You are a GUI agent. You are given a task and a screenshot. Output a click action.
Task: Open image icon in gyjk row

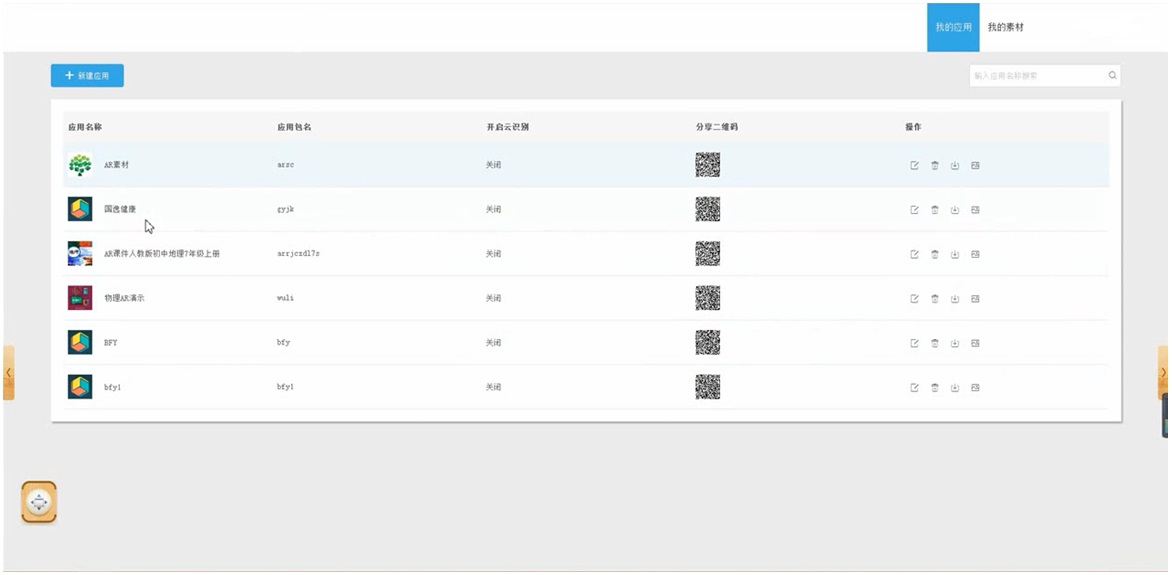(x=975, y=210)
